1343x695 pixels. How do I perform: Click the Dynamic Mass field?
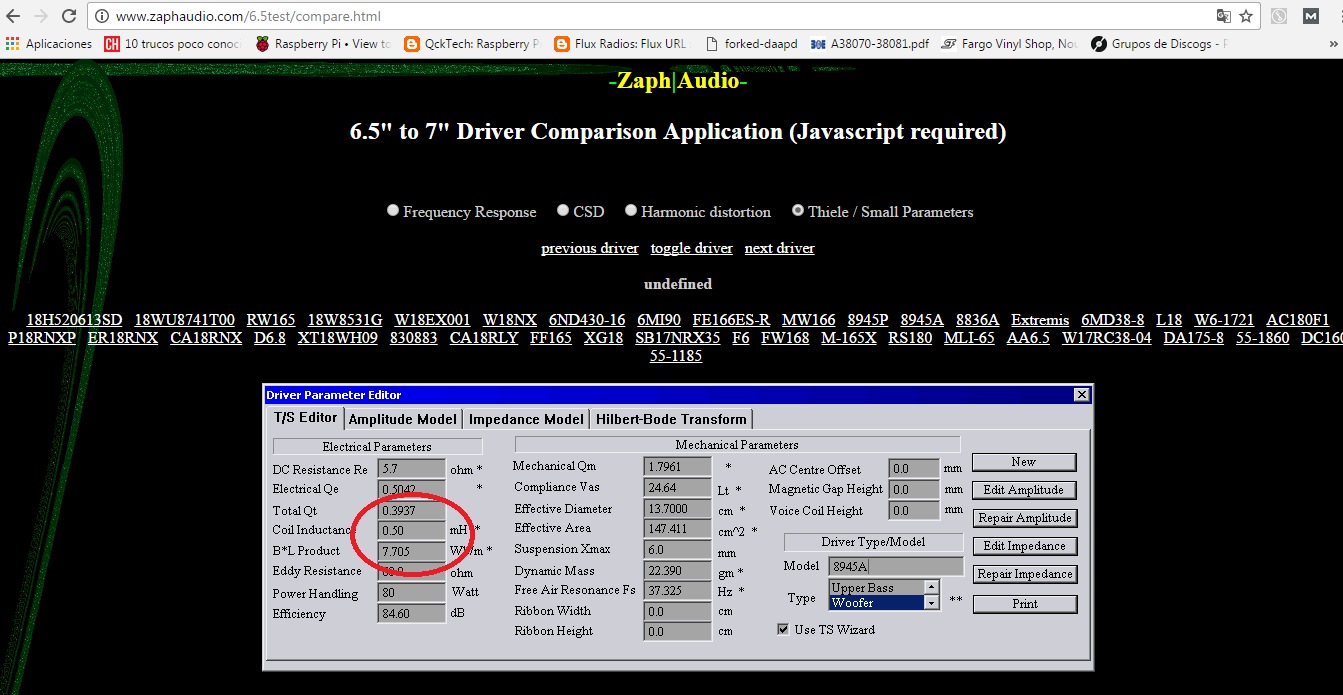676,570
